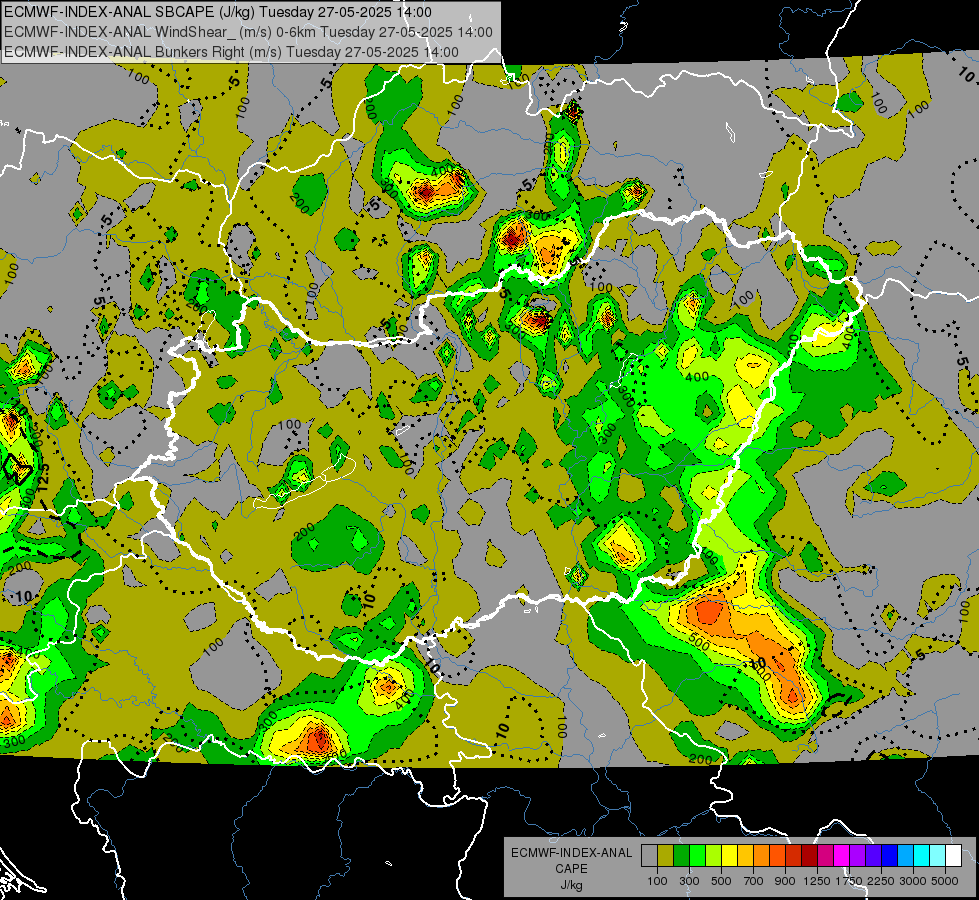The width and height of the screenshot is (979, 900).
Task: Select the purple legend swatch after 1750
Action: coord(858,856)
